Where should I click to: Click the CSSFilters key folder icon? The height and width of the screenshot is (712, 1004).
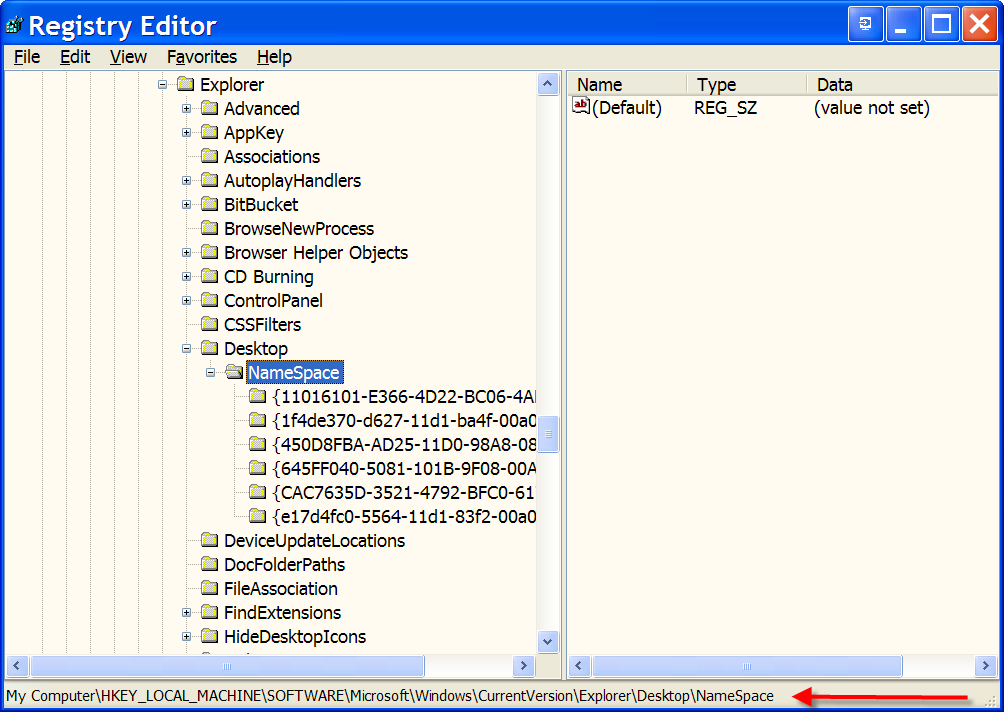[210, 323]
